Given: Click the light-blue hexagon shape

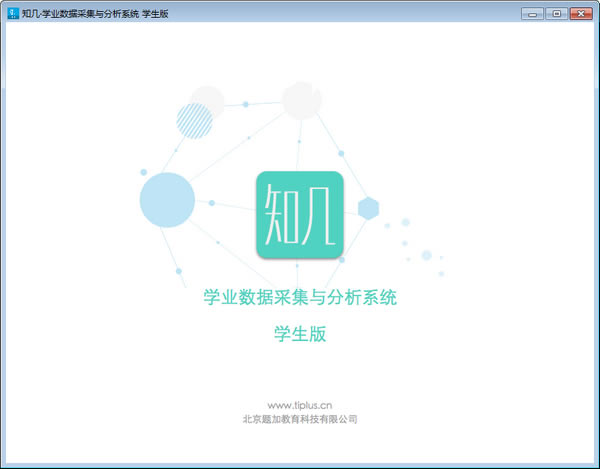Looking at the screenshot, I should point(368,208).
